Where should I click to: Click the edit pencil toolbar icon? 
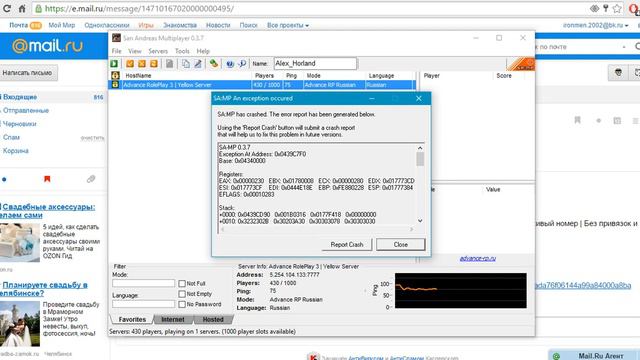(198, 64)
